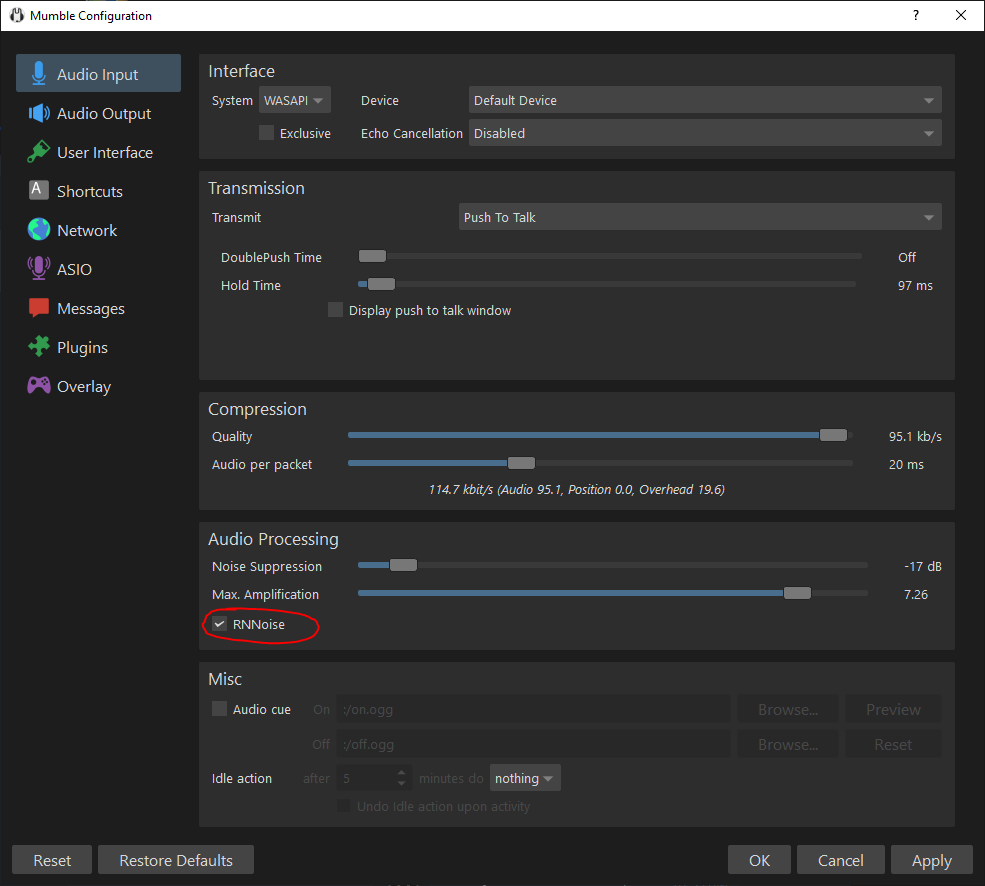The image size is (985, 886).
Task: Click the Audio Output speaker icon
Action: coord(39,113)
